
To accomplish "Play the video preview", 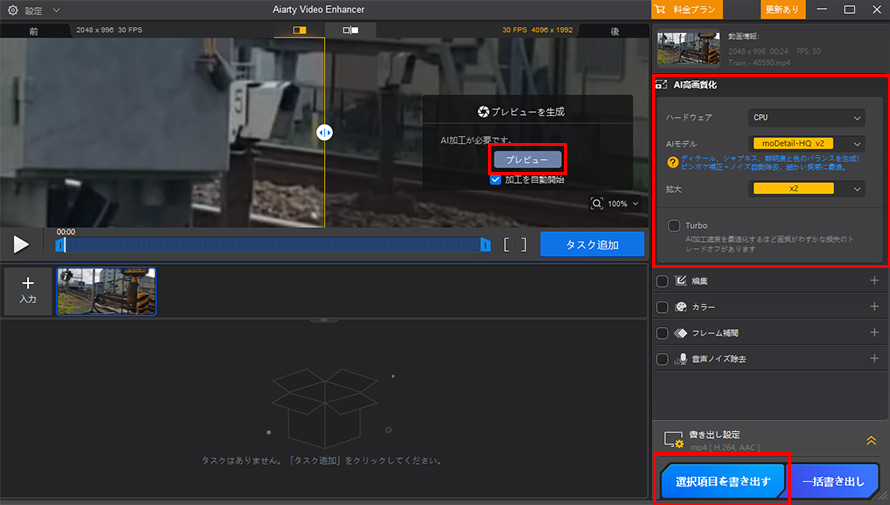I will (21, 245).
